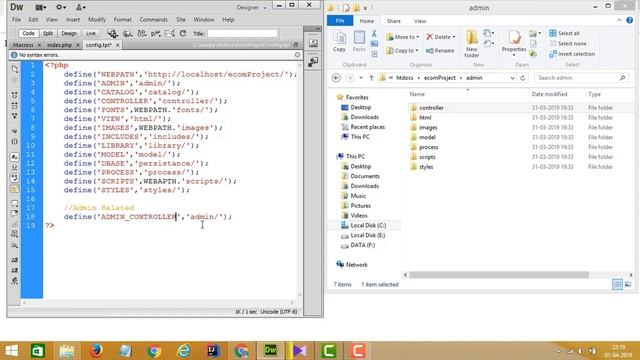Switch to Design view
Viewport: 640px width, 360px height.
69,33
